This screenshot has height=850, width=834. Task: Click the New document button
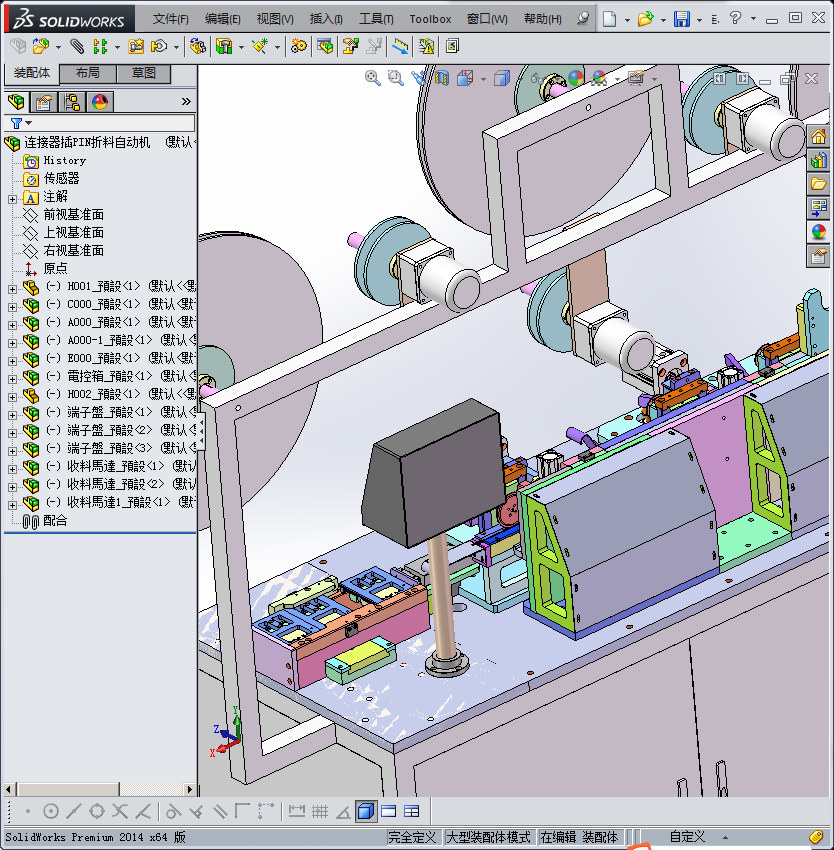(x=610, y=19)
